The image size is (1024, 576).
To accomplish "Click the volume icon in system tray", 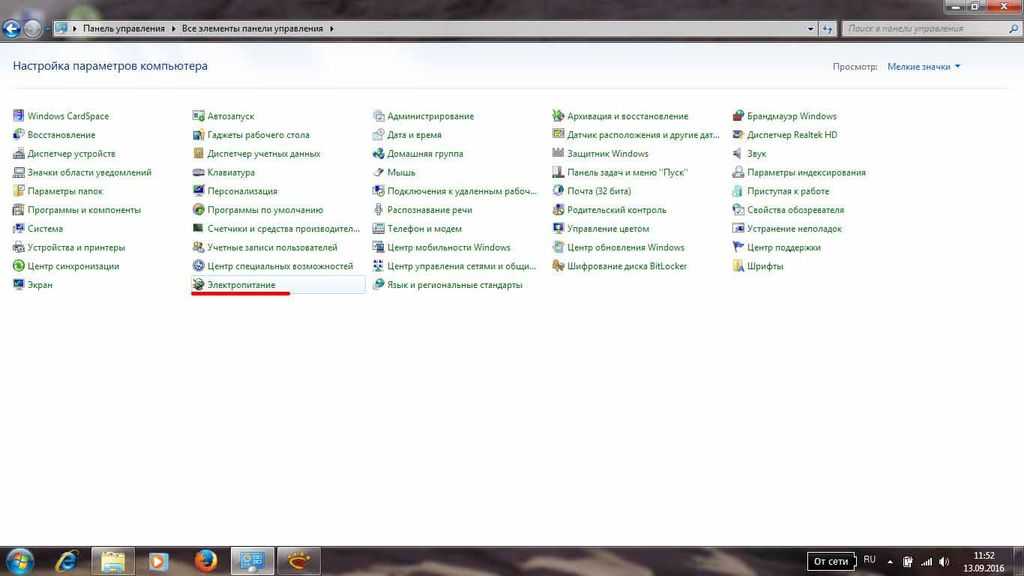I will coord(943,561).
